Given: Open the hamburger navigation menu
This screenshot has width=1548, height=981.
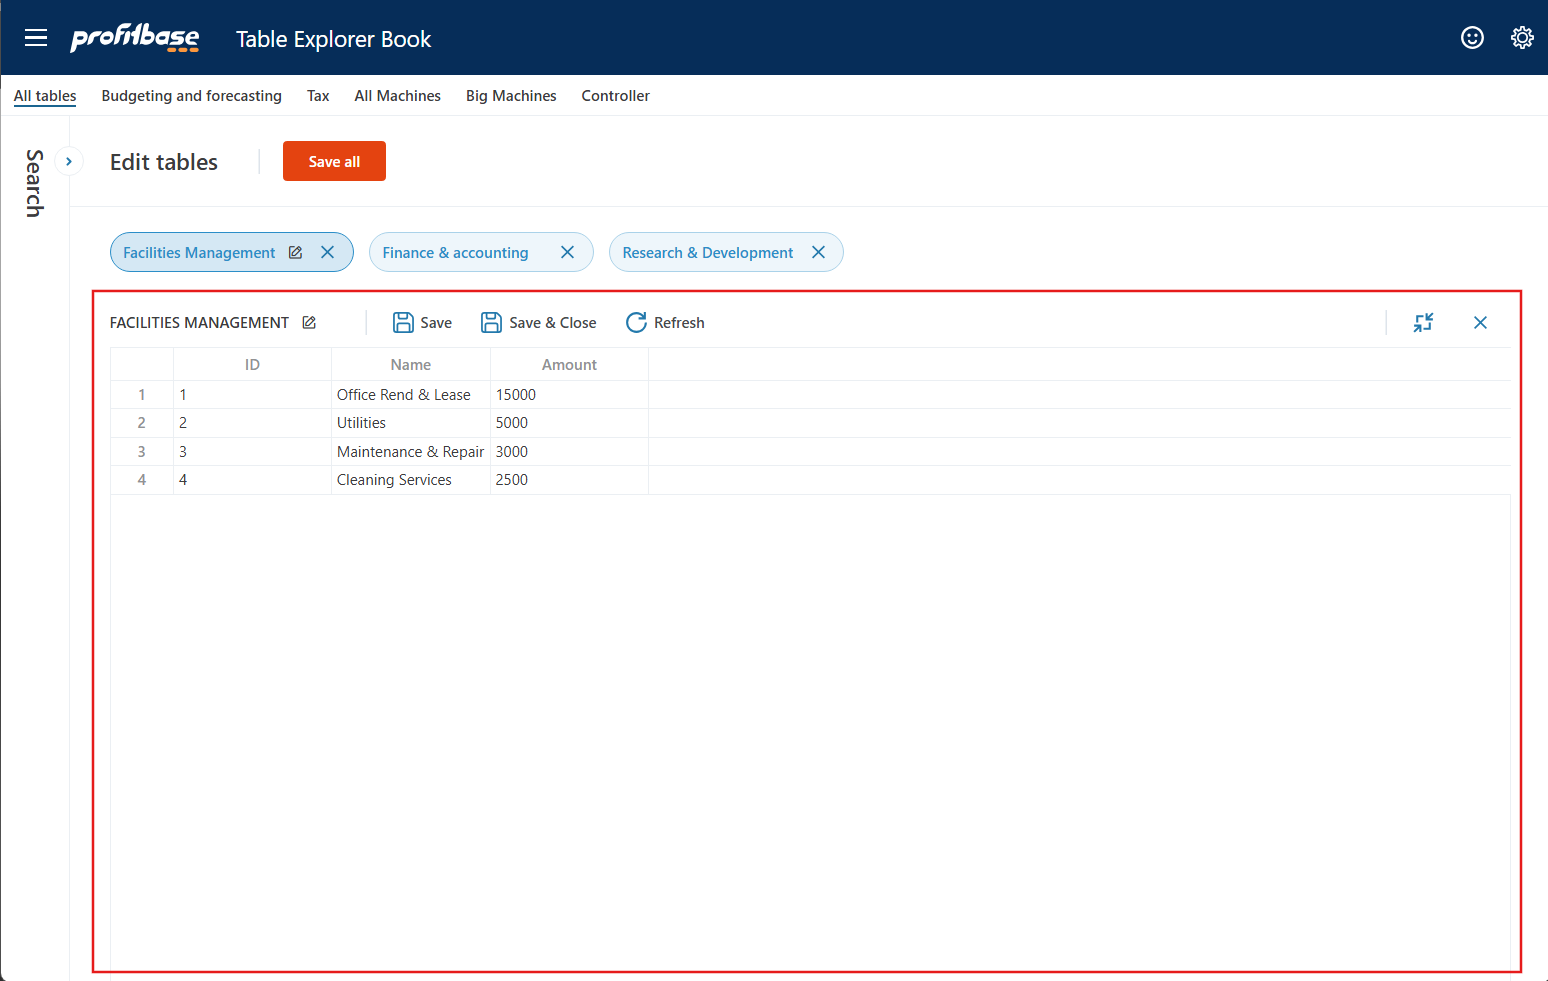Looking at the screenshot, I should [36, 38].
